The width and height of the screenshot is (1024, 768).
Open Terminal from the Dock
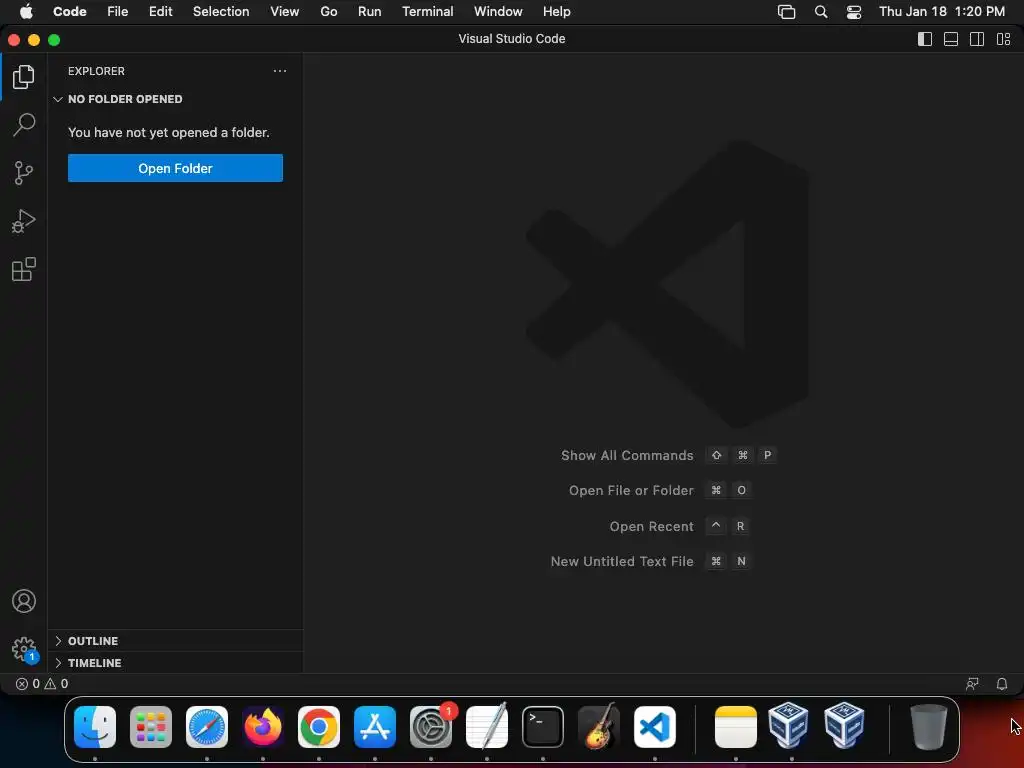pos(543,727)
